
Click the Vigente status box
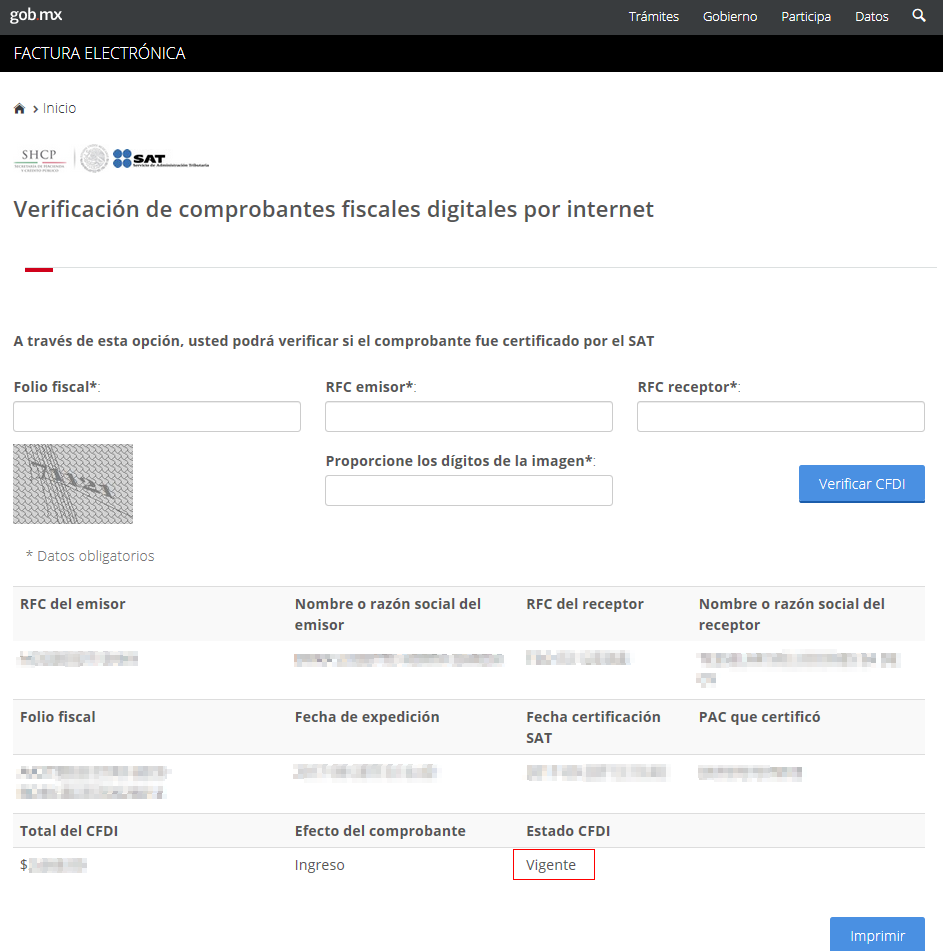pos(553,864)
